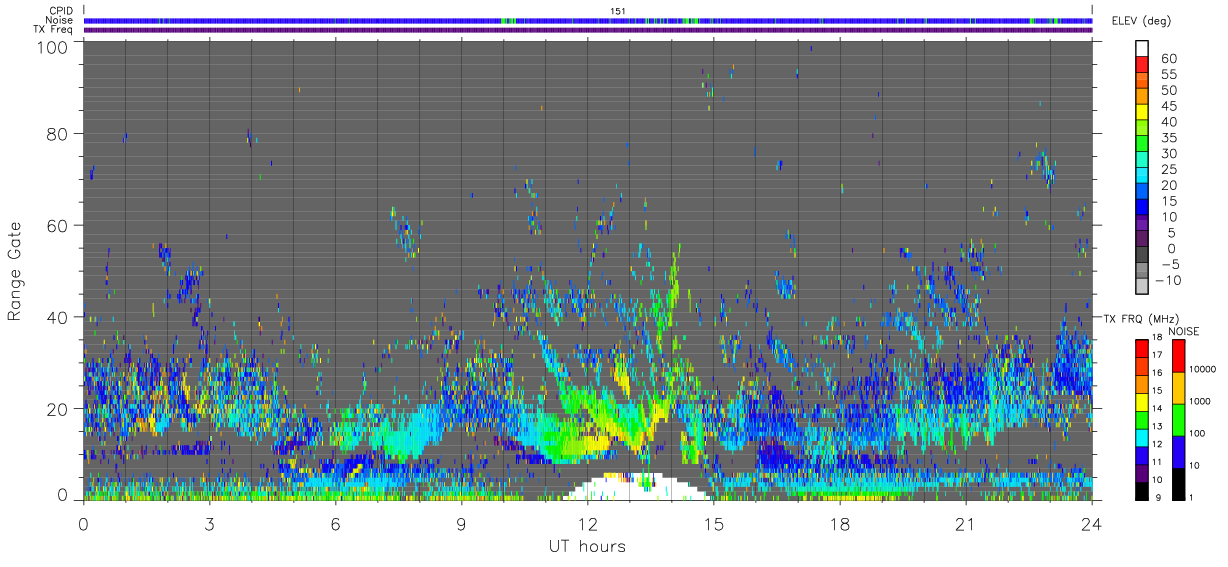This screenshot has width=1228, height=567.
Task: Click the 100 label on Range Gate axis
Action: click(54, 47)
